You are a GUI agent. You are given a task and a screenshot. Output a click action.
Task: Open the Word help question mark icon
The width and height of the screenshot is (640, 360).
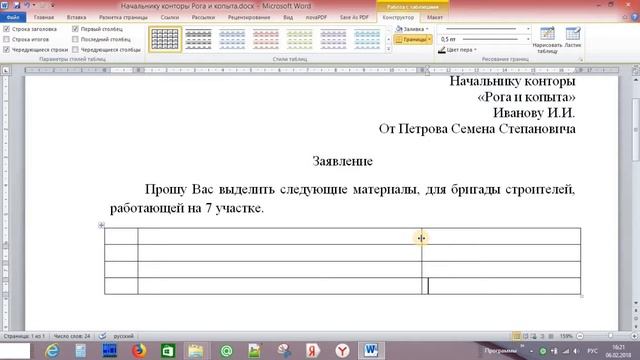click(635, 18)
